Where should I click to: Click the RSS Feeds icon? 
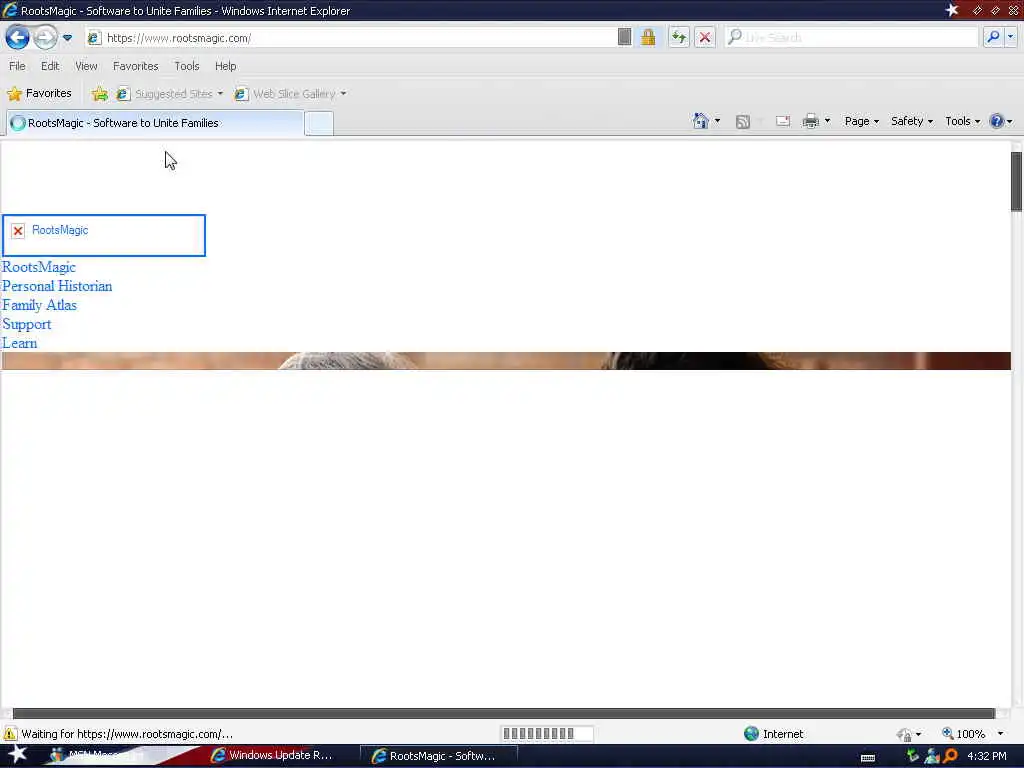click(x=743, y=121)
